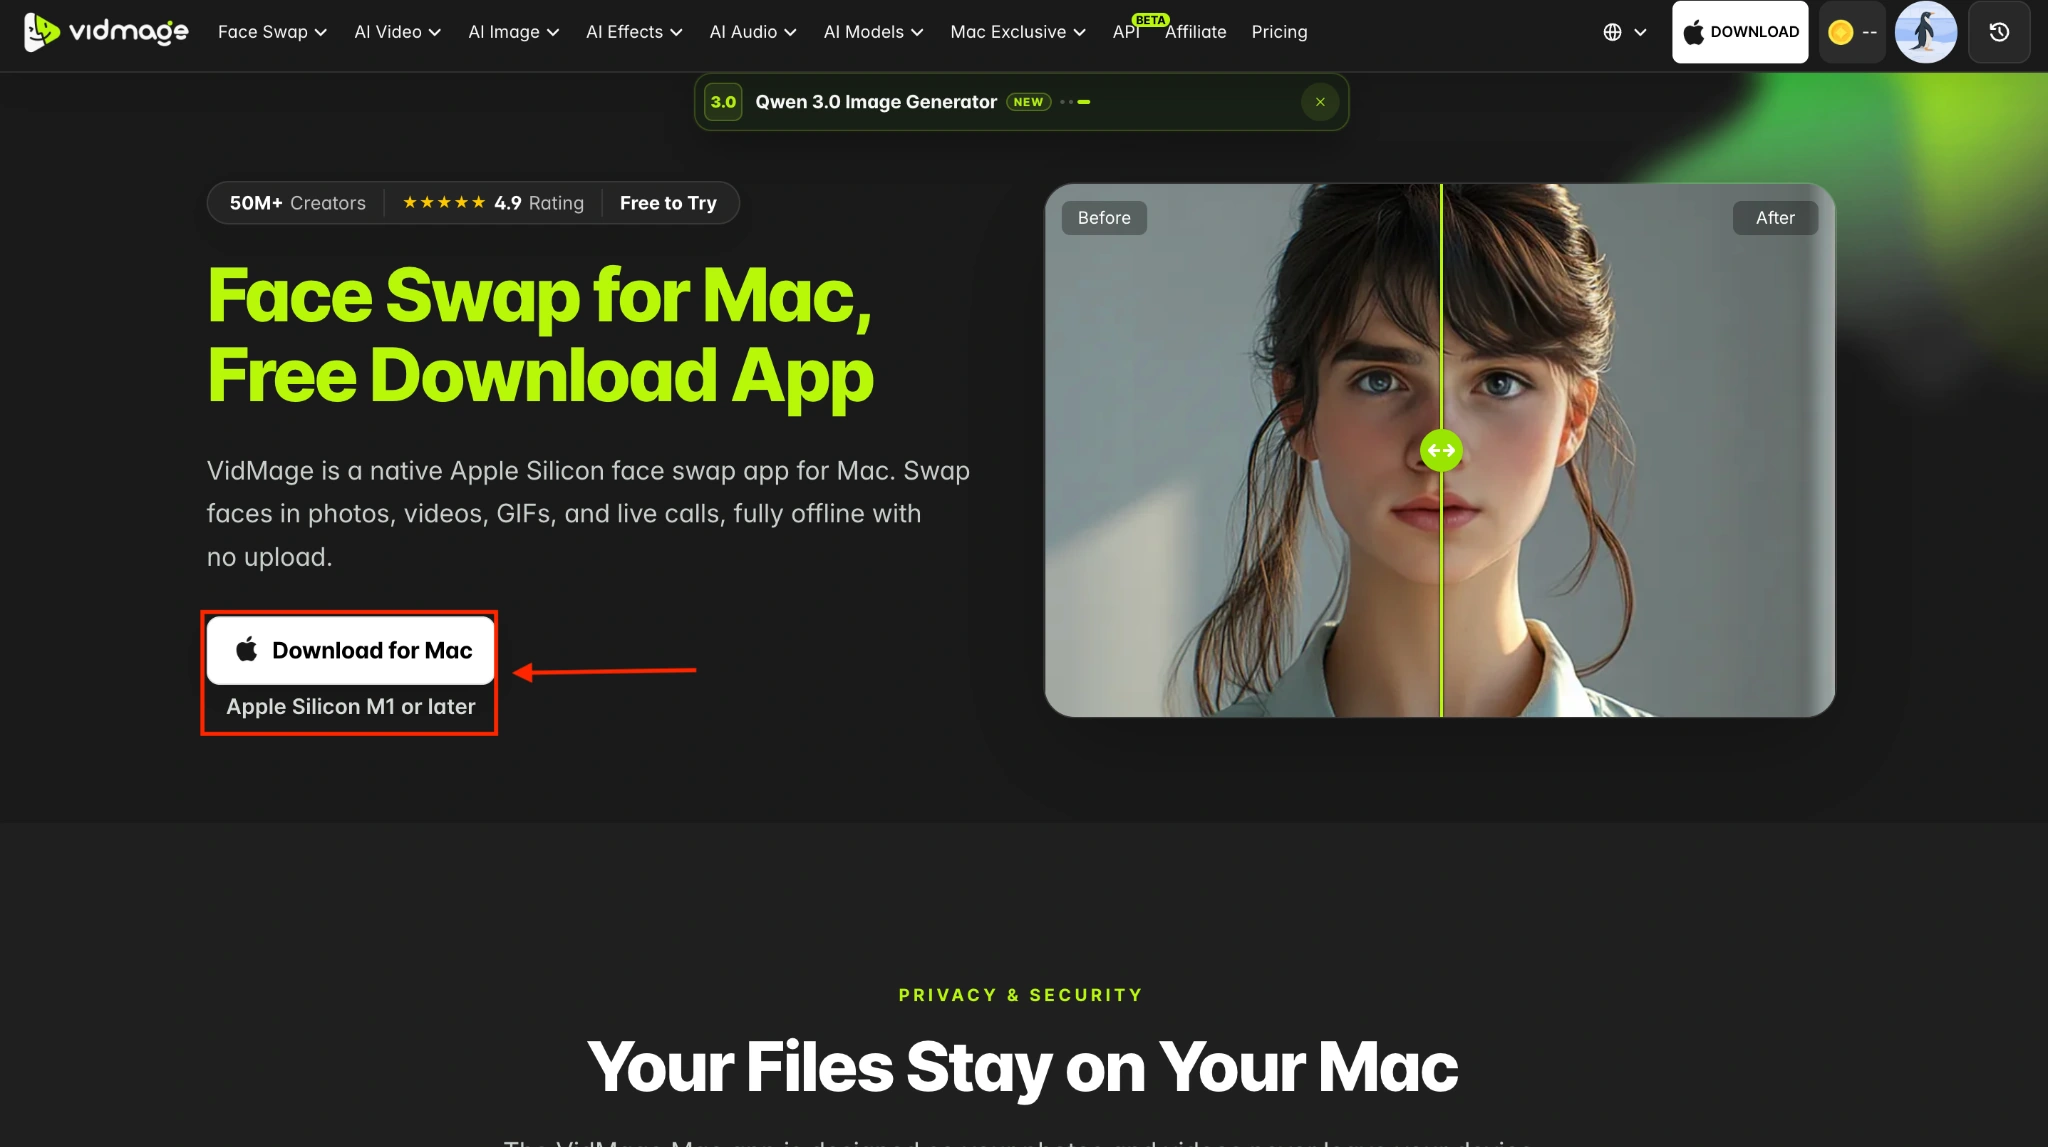The height and width of the screenshot is (1147, 2048).
Task: Click the Before label on image
Action: tap(1104, 218)
